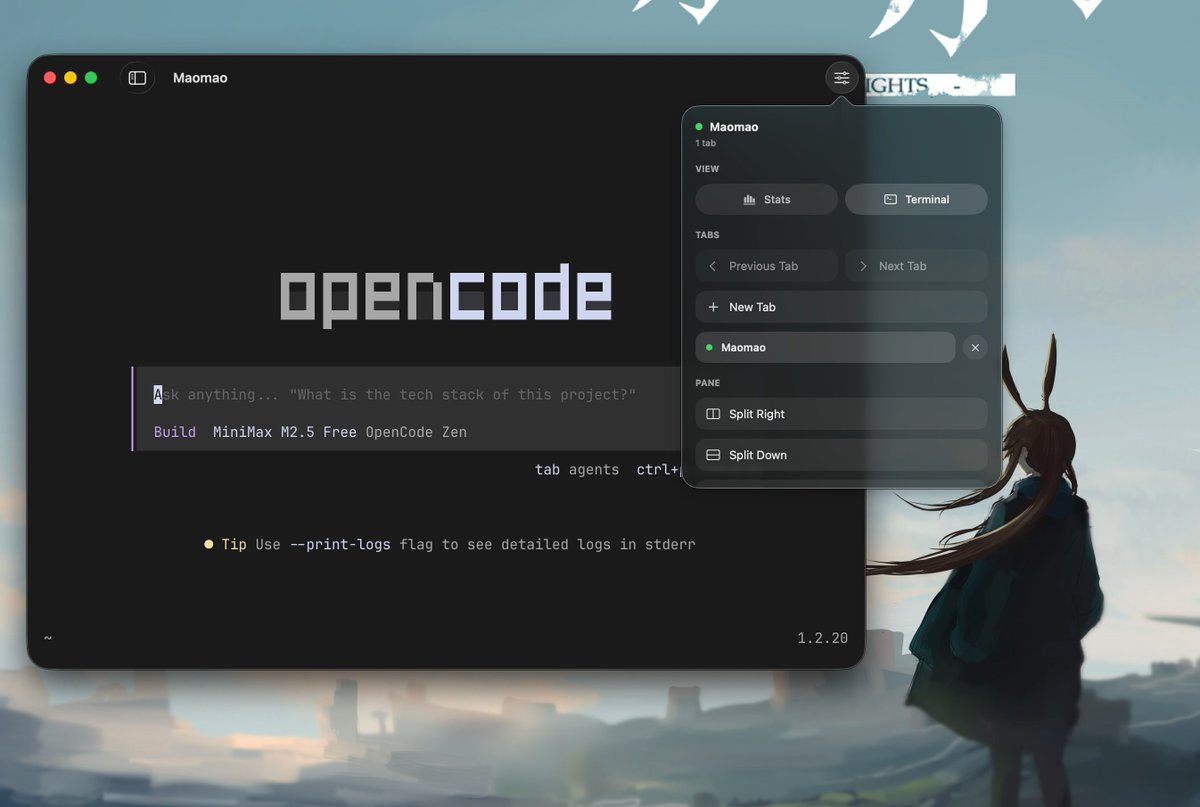Go to Previous Tab
Screen dimensions: 1200x807
[x=767, y=266]
